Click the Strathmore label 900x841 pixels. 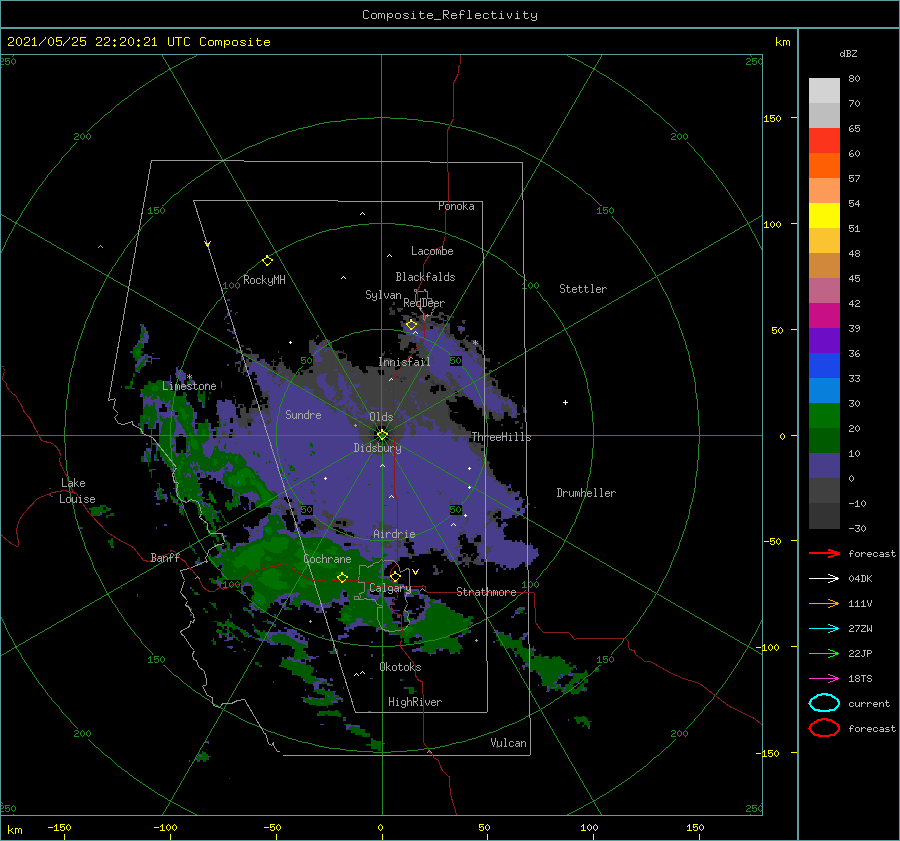[x=486, y=592]
